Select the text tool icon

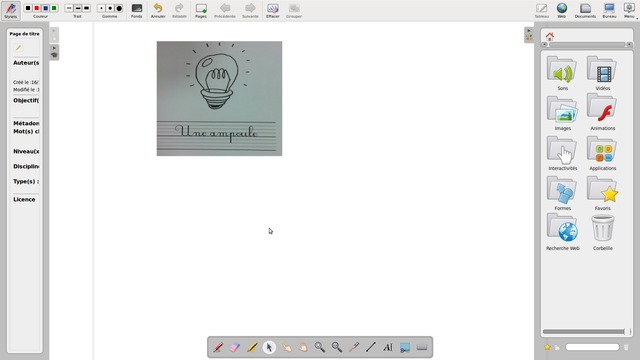pyautogui.click(x=388, y=347)
